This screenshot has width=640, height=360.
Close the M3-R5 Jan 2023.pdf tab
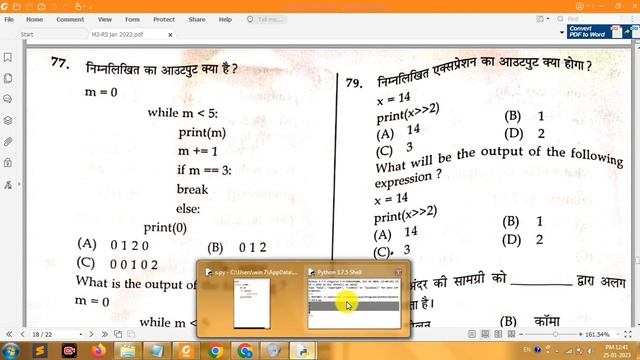[170, 35]
